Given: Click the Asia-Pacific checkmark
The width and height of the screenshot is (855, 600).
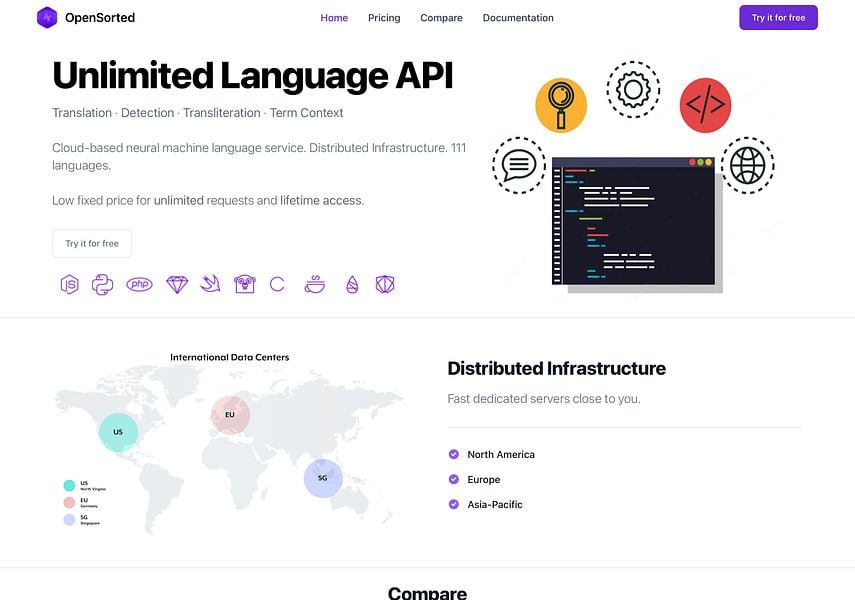Looking at the screenshot, I should (x=454, y=504).
